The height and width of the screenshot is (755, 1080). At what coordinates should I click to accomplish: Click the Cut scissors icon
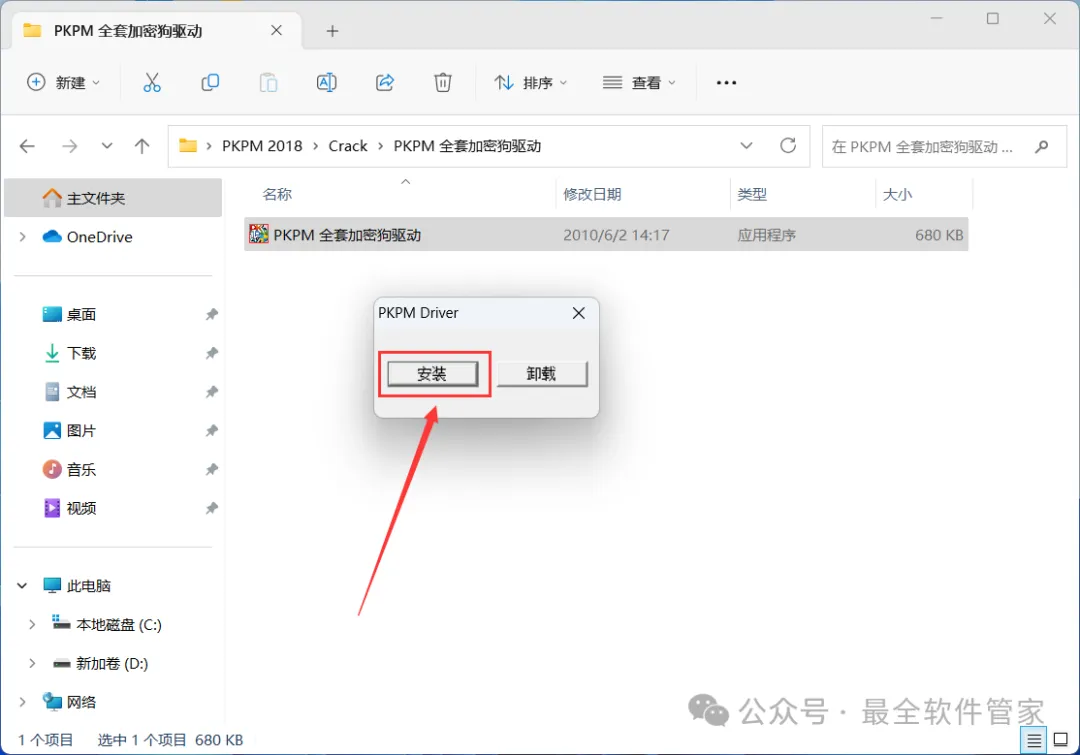152,83
